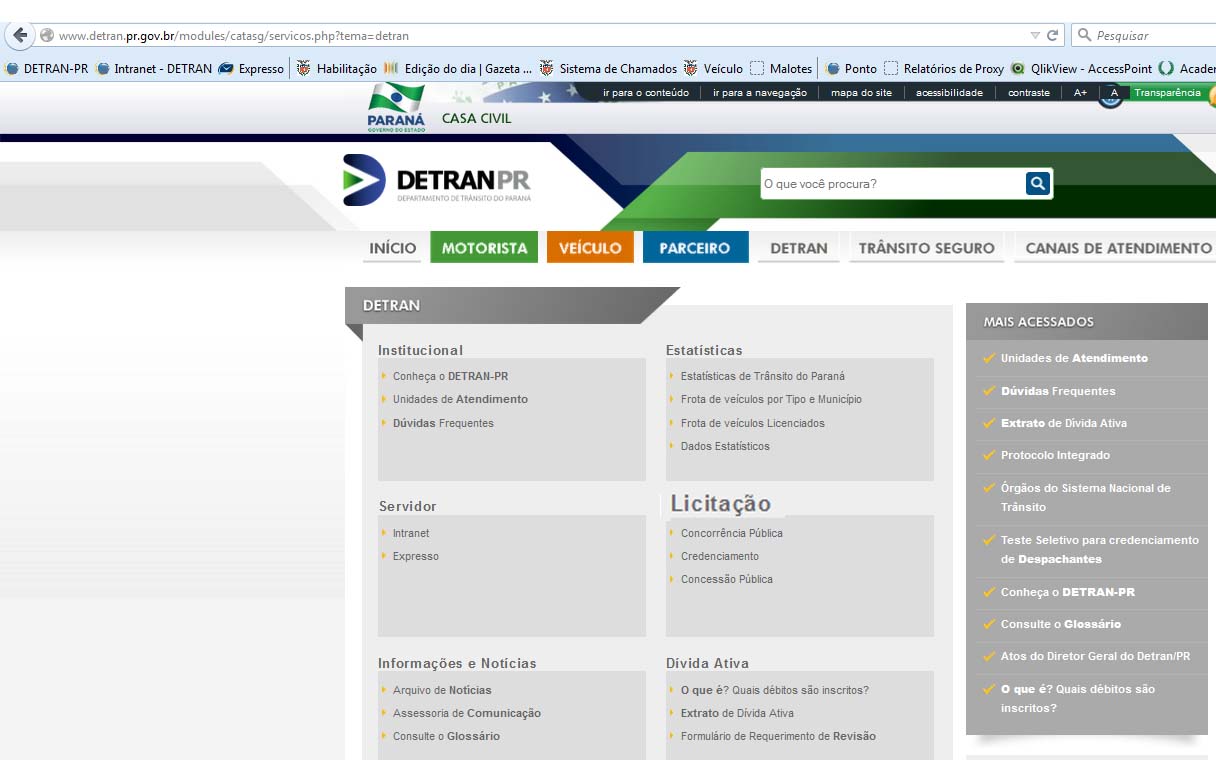
Task: Open 'Concessão Pública' link
Action: point(727,579)
